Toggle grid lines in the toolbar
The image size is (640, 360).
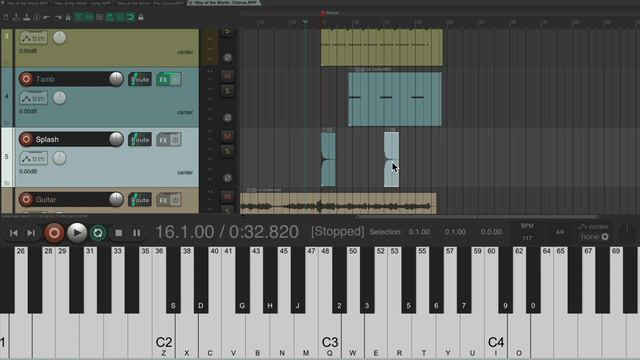point(120,17)
